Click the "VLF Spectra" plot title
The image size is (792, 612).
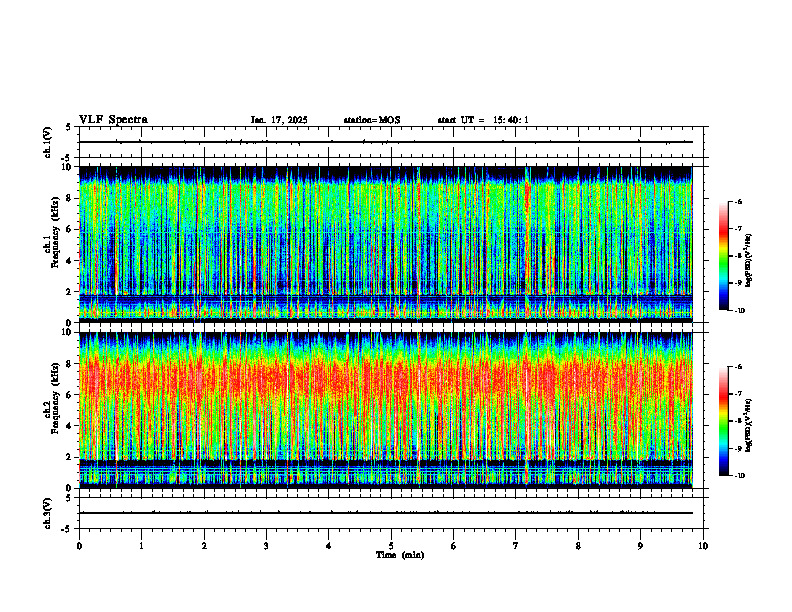point(113,119)
